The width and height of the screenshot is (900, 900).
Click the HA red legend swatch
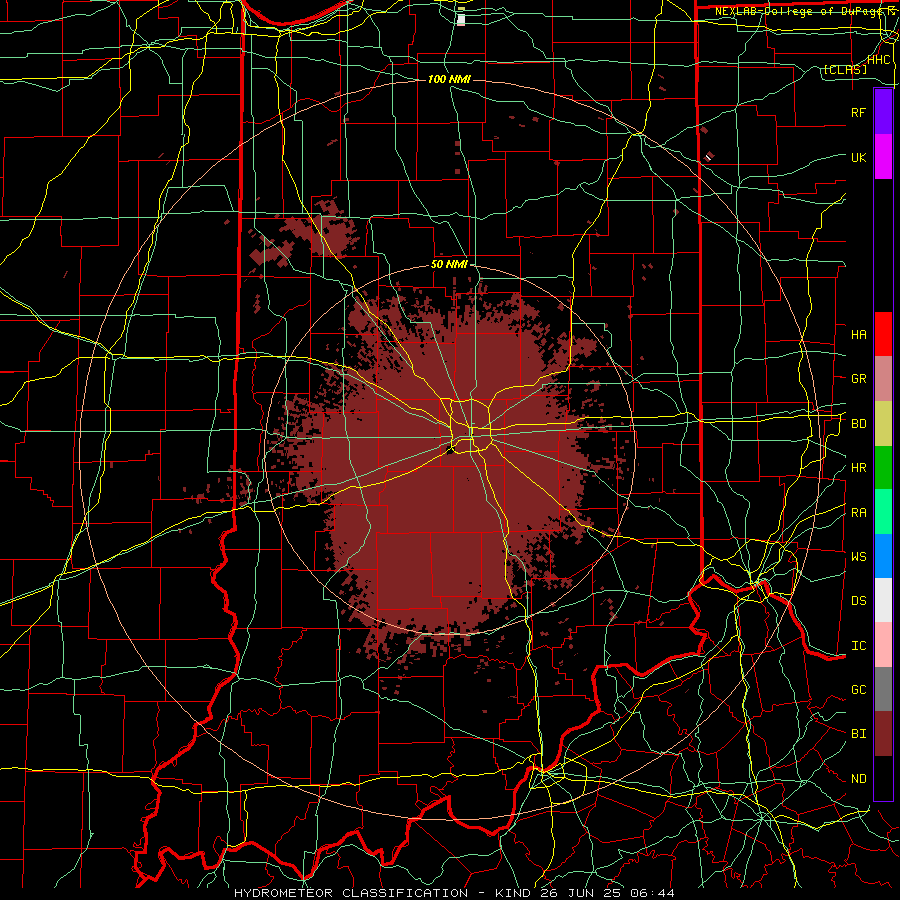tap(883, 334)
